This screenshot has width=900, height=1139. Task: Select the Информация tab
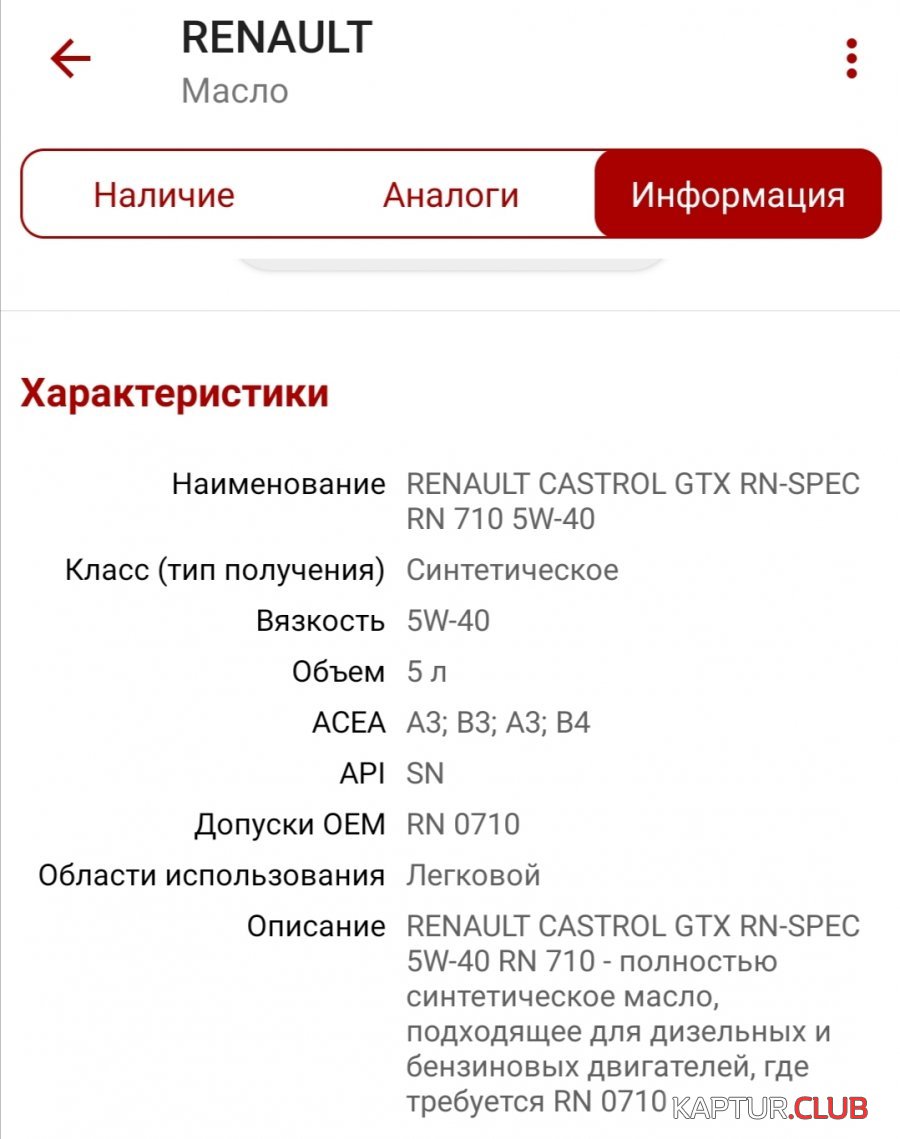tap(738, 194)
